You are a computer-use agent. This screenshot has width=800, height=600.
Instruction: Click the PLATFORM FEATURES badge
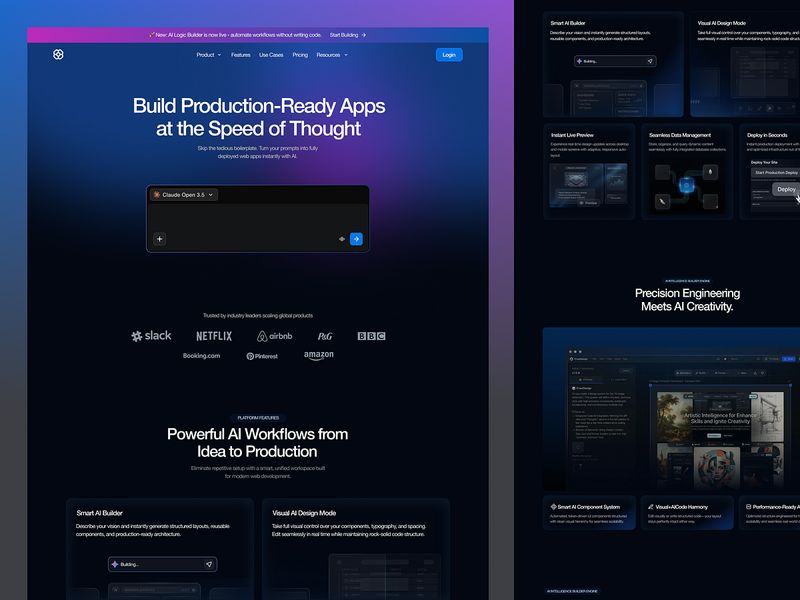[x=258, y=418]
